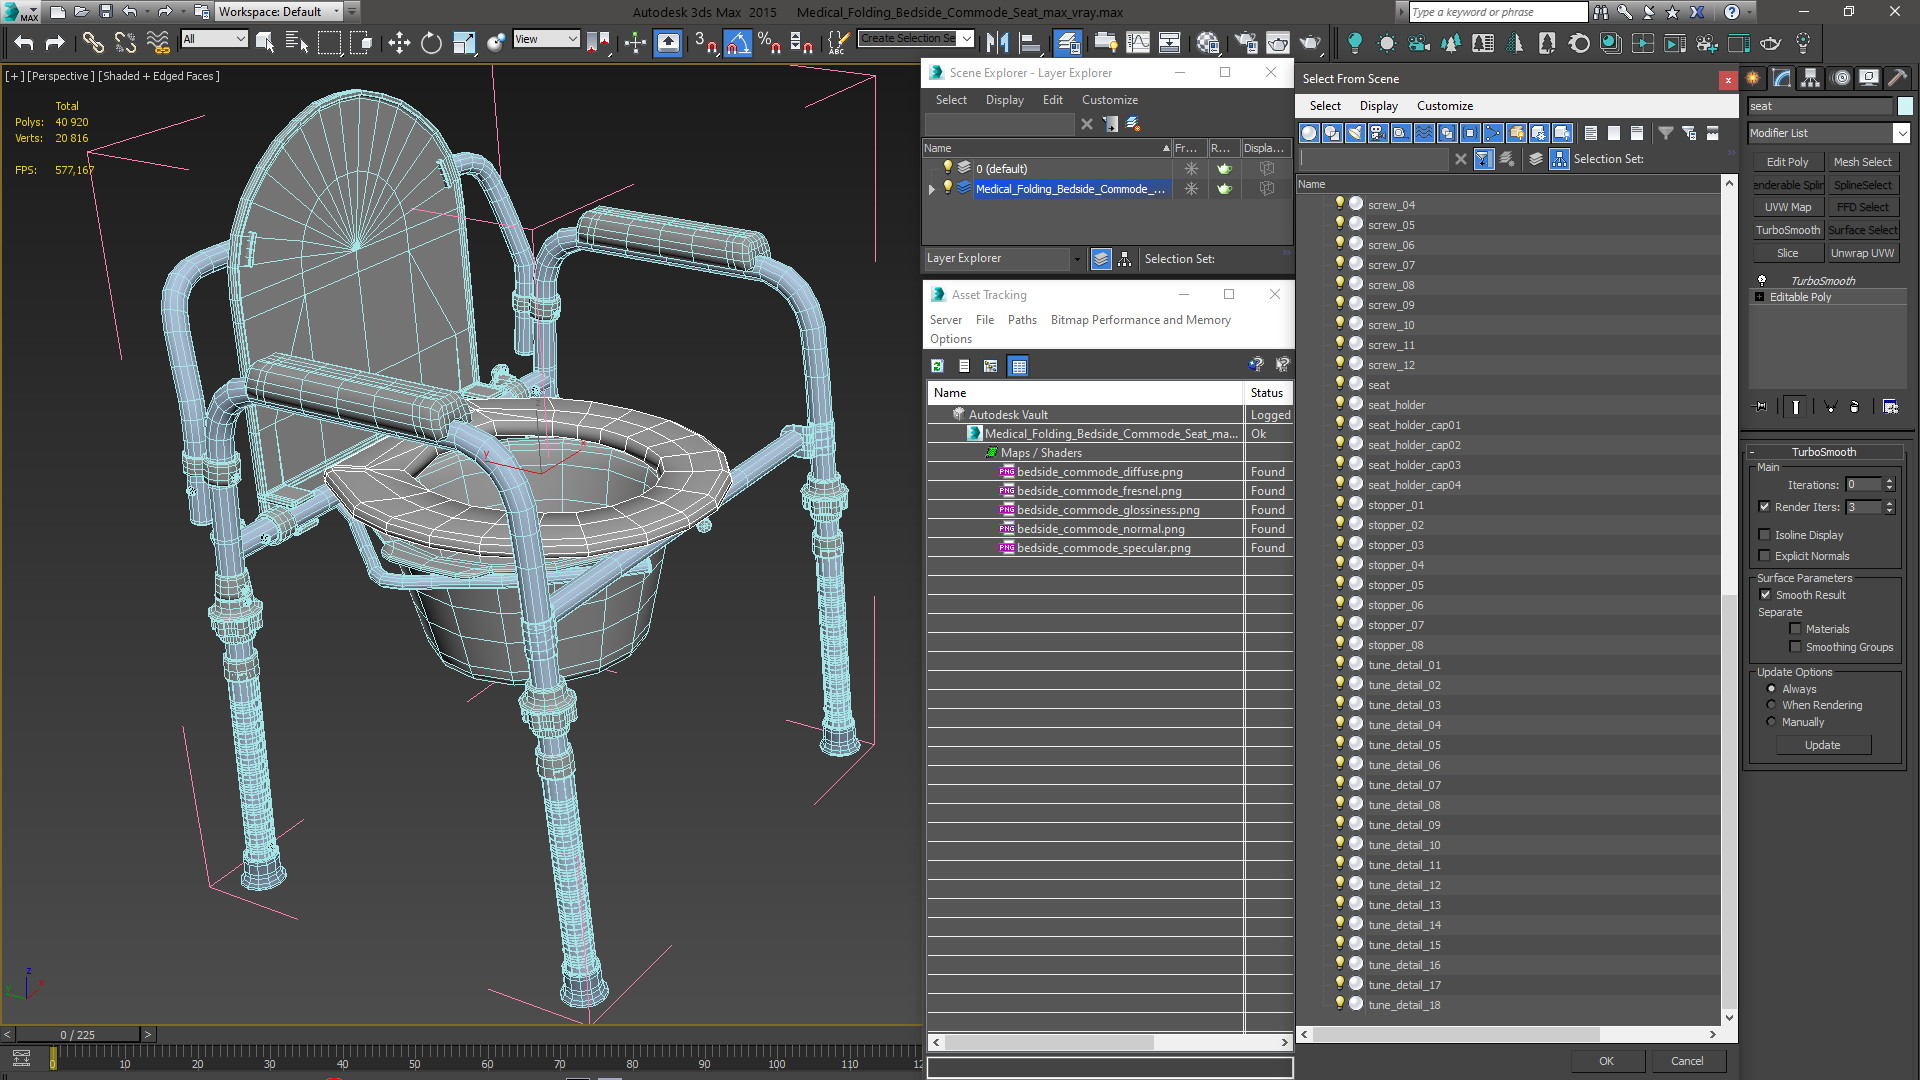Screen dimensions: 1920x1080
Task: Click the Edit Poly modifier button
Action: 1787,162
